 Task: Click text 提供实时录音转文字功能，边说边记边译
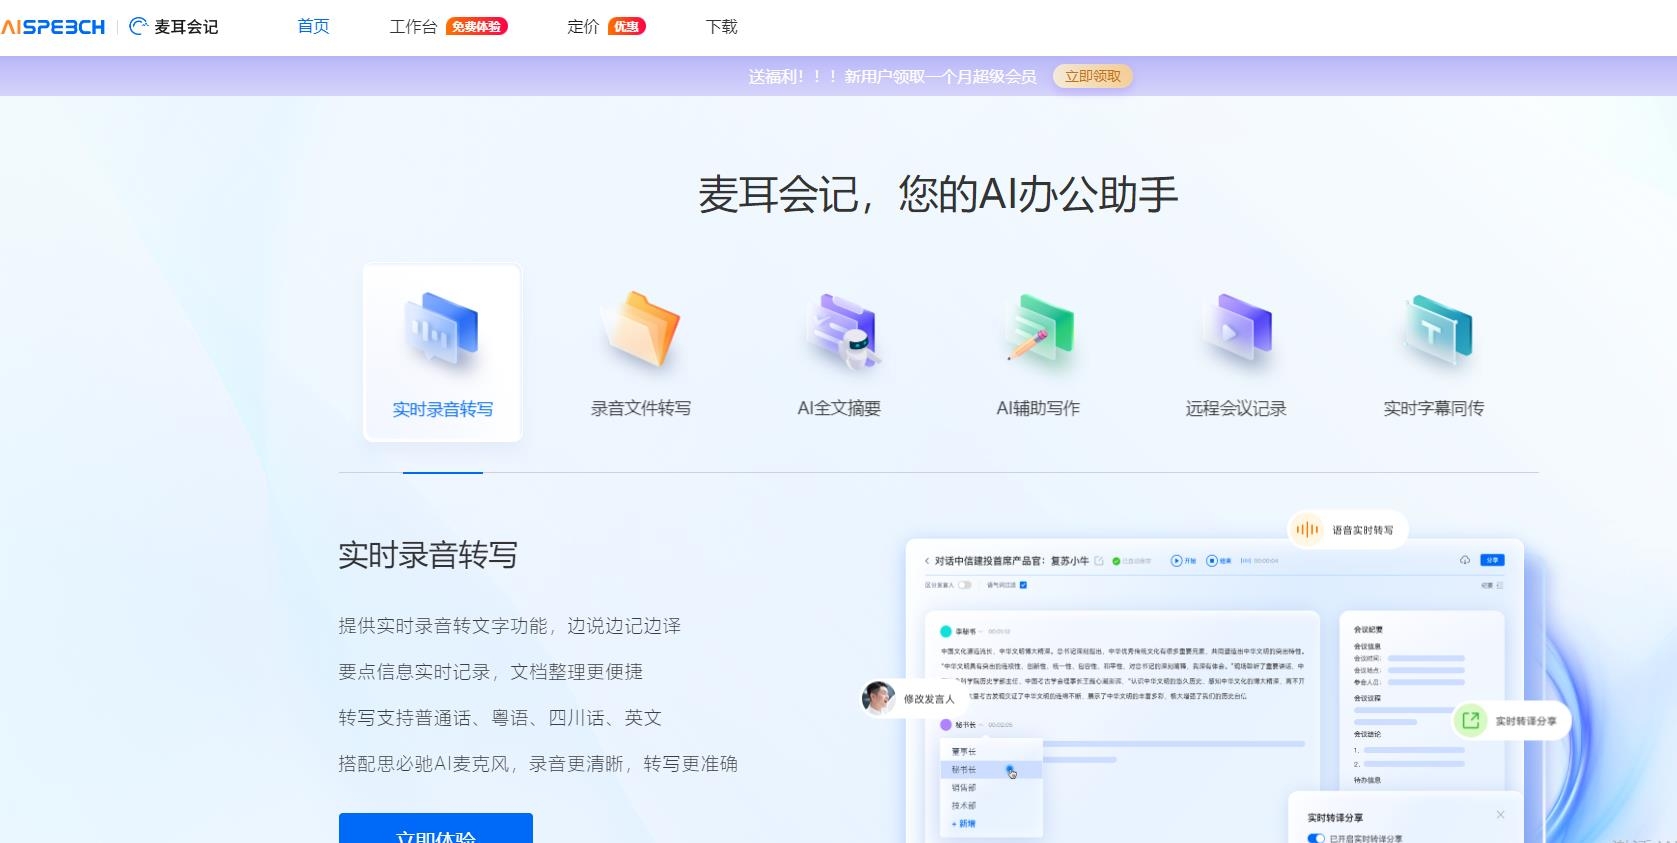click(x=510, y=626)
